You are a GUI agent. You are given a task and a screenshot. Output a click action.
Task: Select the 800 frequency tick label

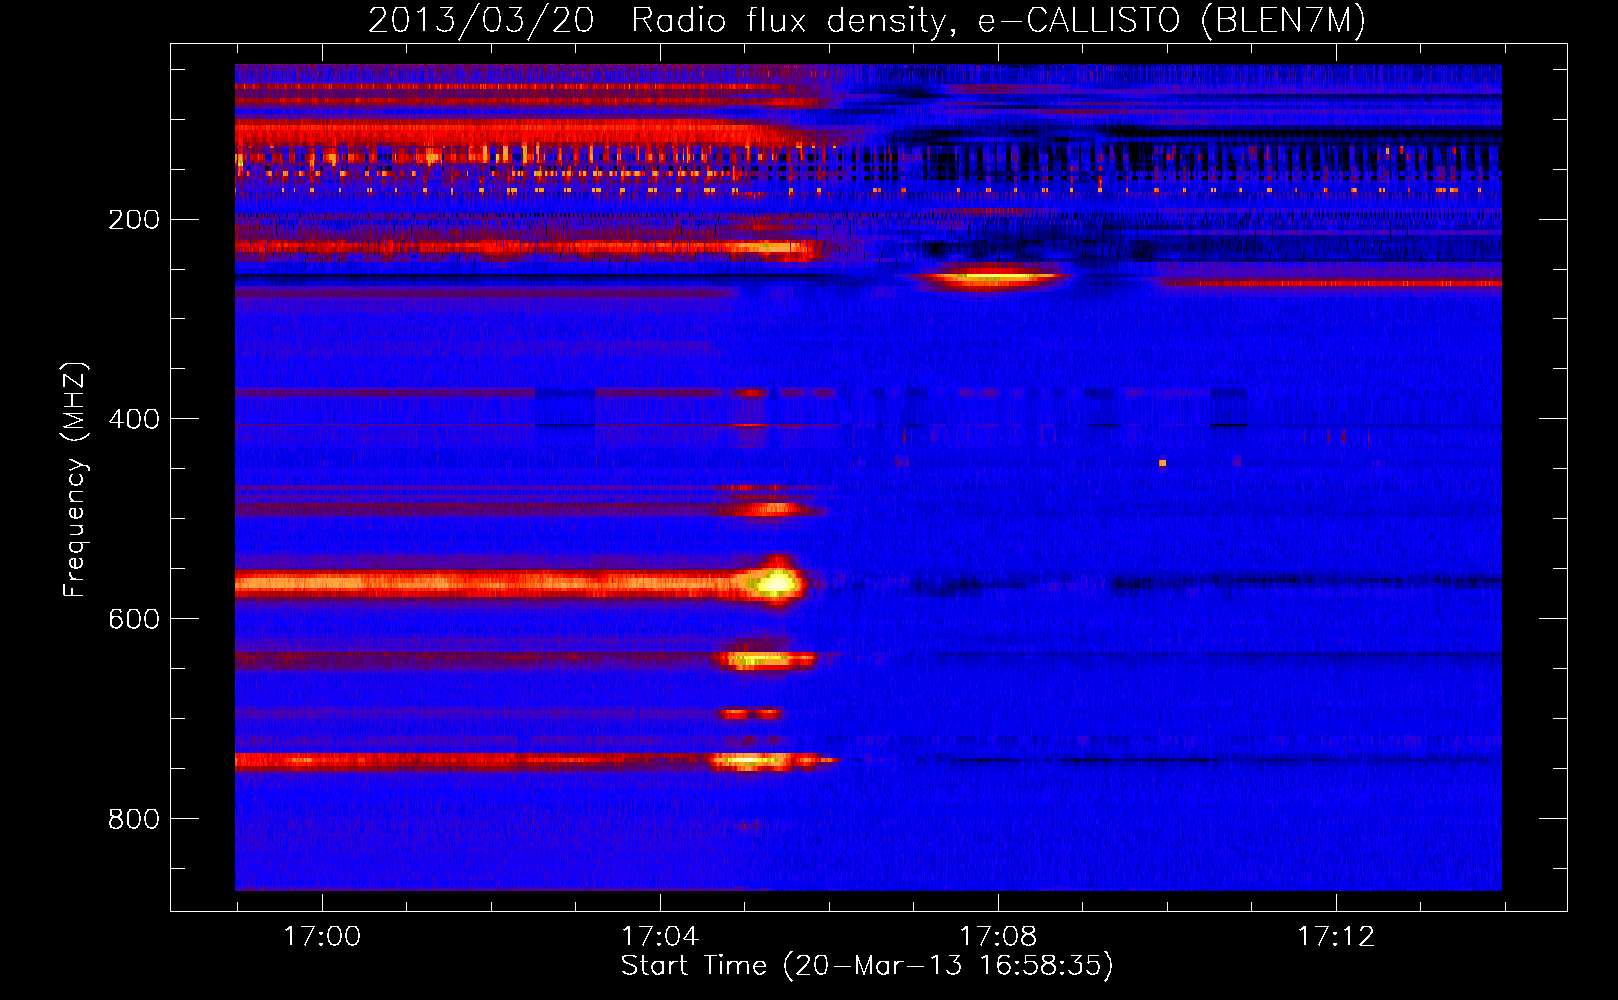tap(134, 819)
